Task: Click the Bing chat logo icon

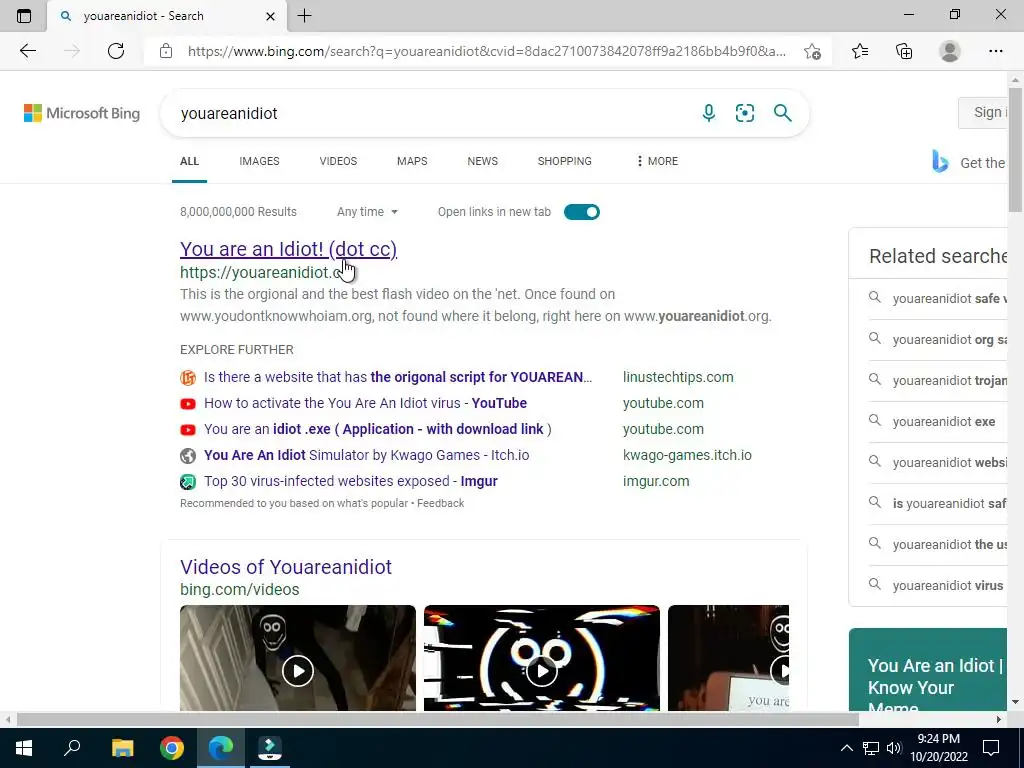Action: [940, 161]
